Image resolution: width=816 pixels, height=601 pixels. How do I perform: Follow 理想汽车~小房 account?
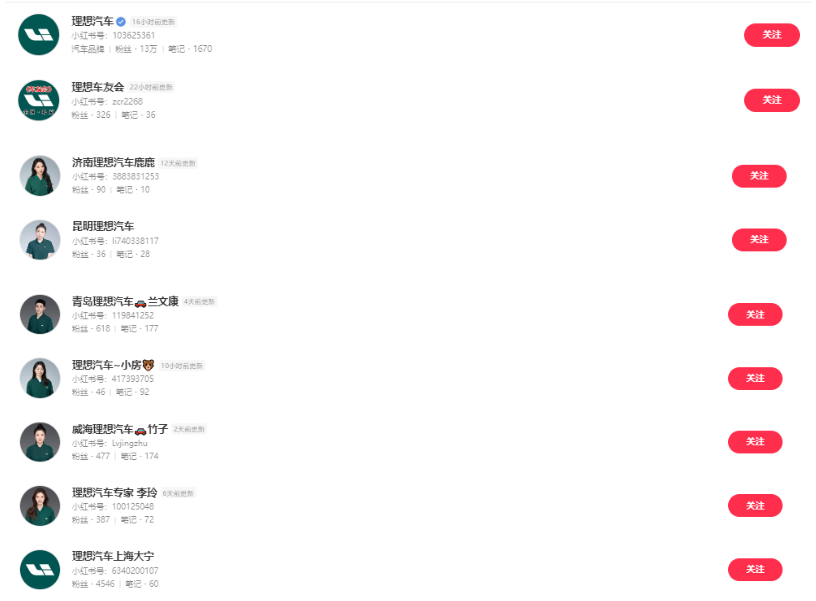pyautogui.click(x=755, y=378)
